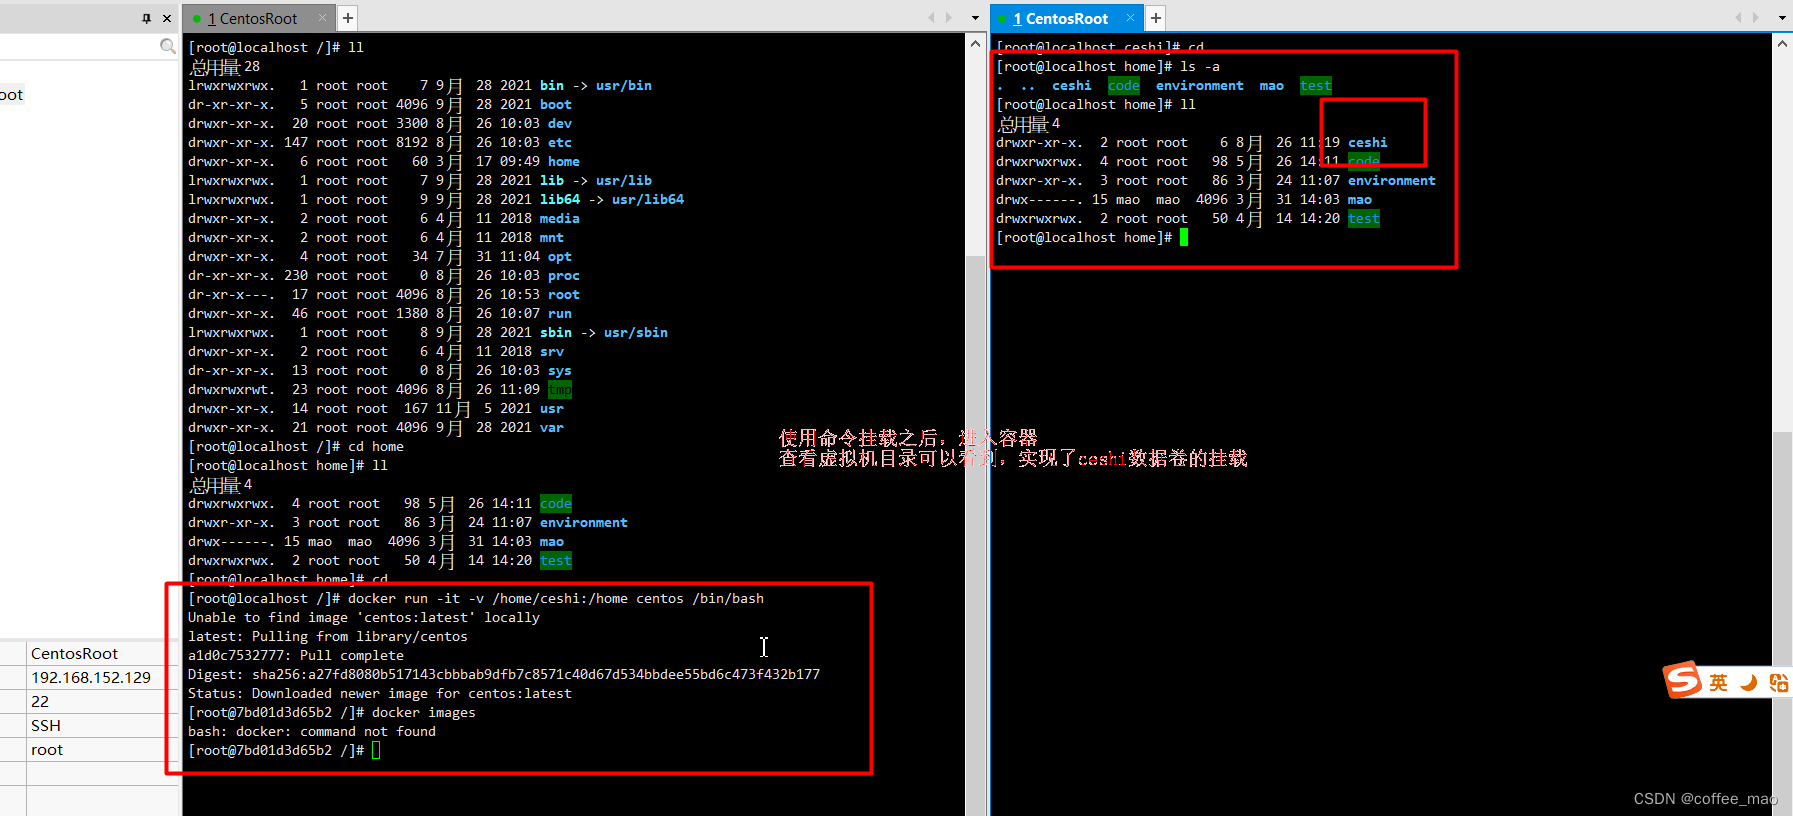The width and height of the screenshot is (1793, 816).
Task: Toggle Sogou English/Chinese mode indicator
Action: pyautogui.click(x=1718, y=682)
